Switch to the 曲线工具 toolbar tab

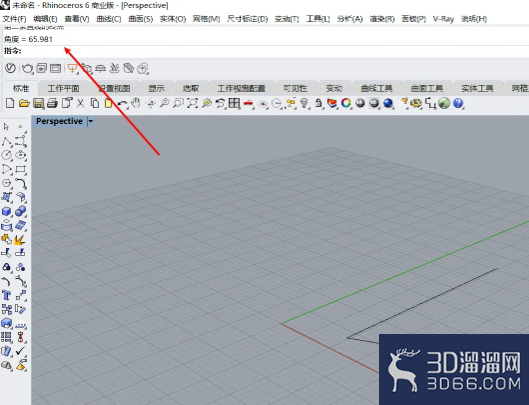377,88
